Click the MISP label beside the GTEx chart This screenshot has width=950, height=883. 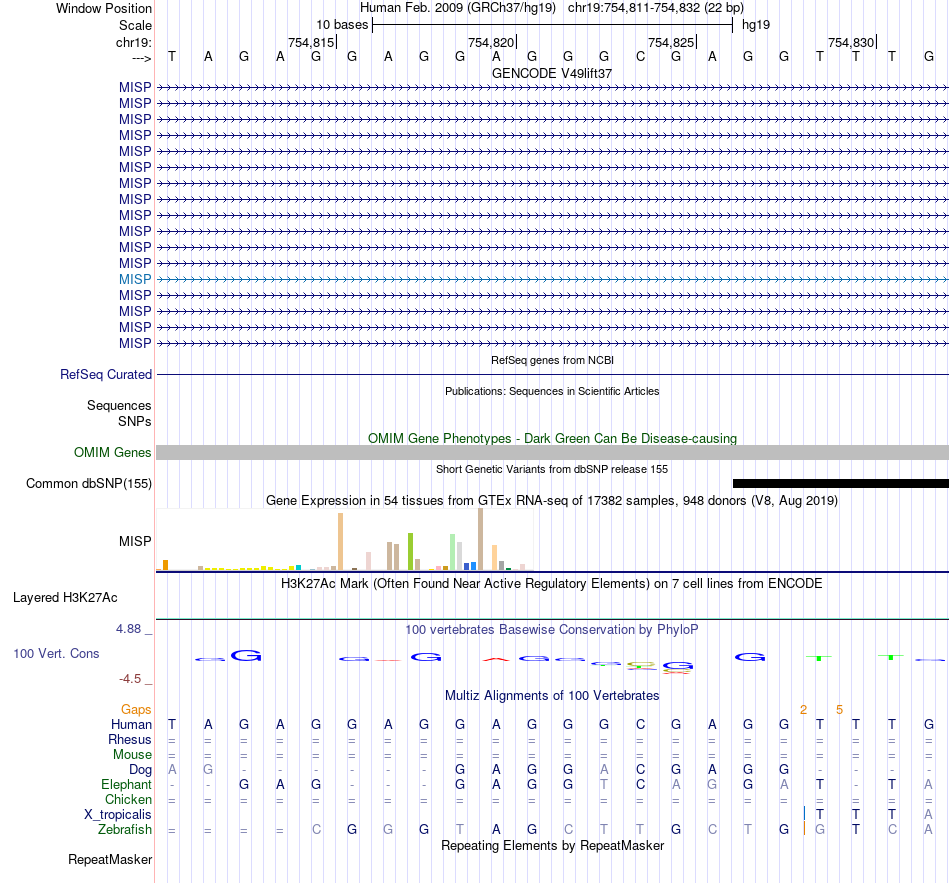pos(135,541)
